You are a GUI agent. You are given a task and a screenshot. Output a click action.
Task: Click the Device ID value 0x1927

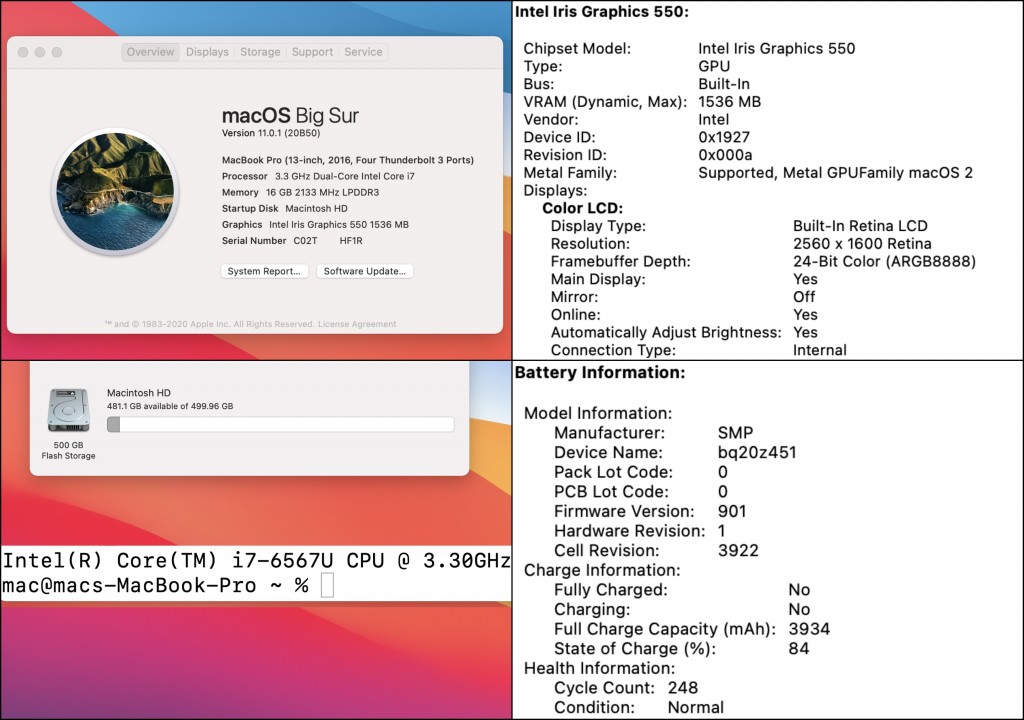(724, 137)
